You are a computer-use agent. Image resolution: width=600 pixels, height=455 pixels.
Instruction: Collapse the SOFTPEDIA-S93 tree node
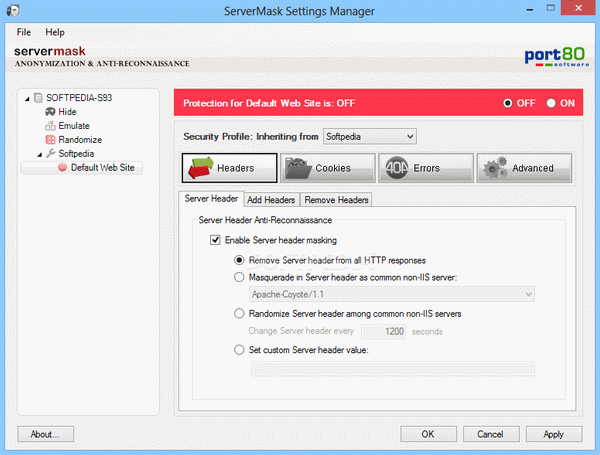[27, 99]
